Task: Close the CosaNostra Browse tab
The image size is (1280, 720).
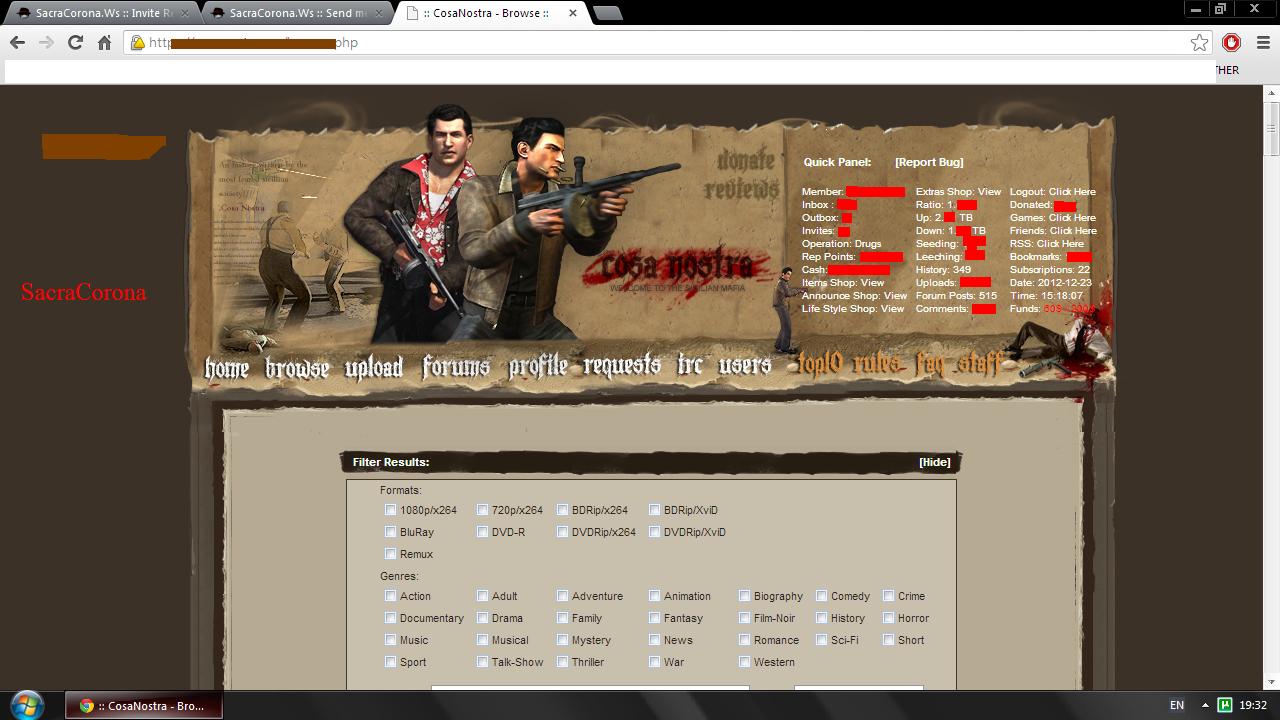Action: tap(572, 13)
